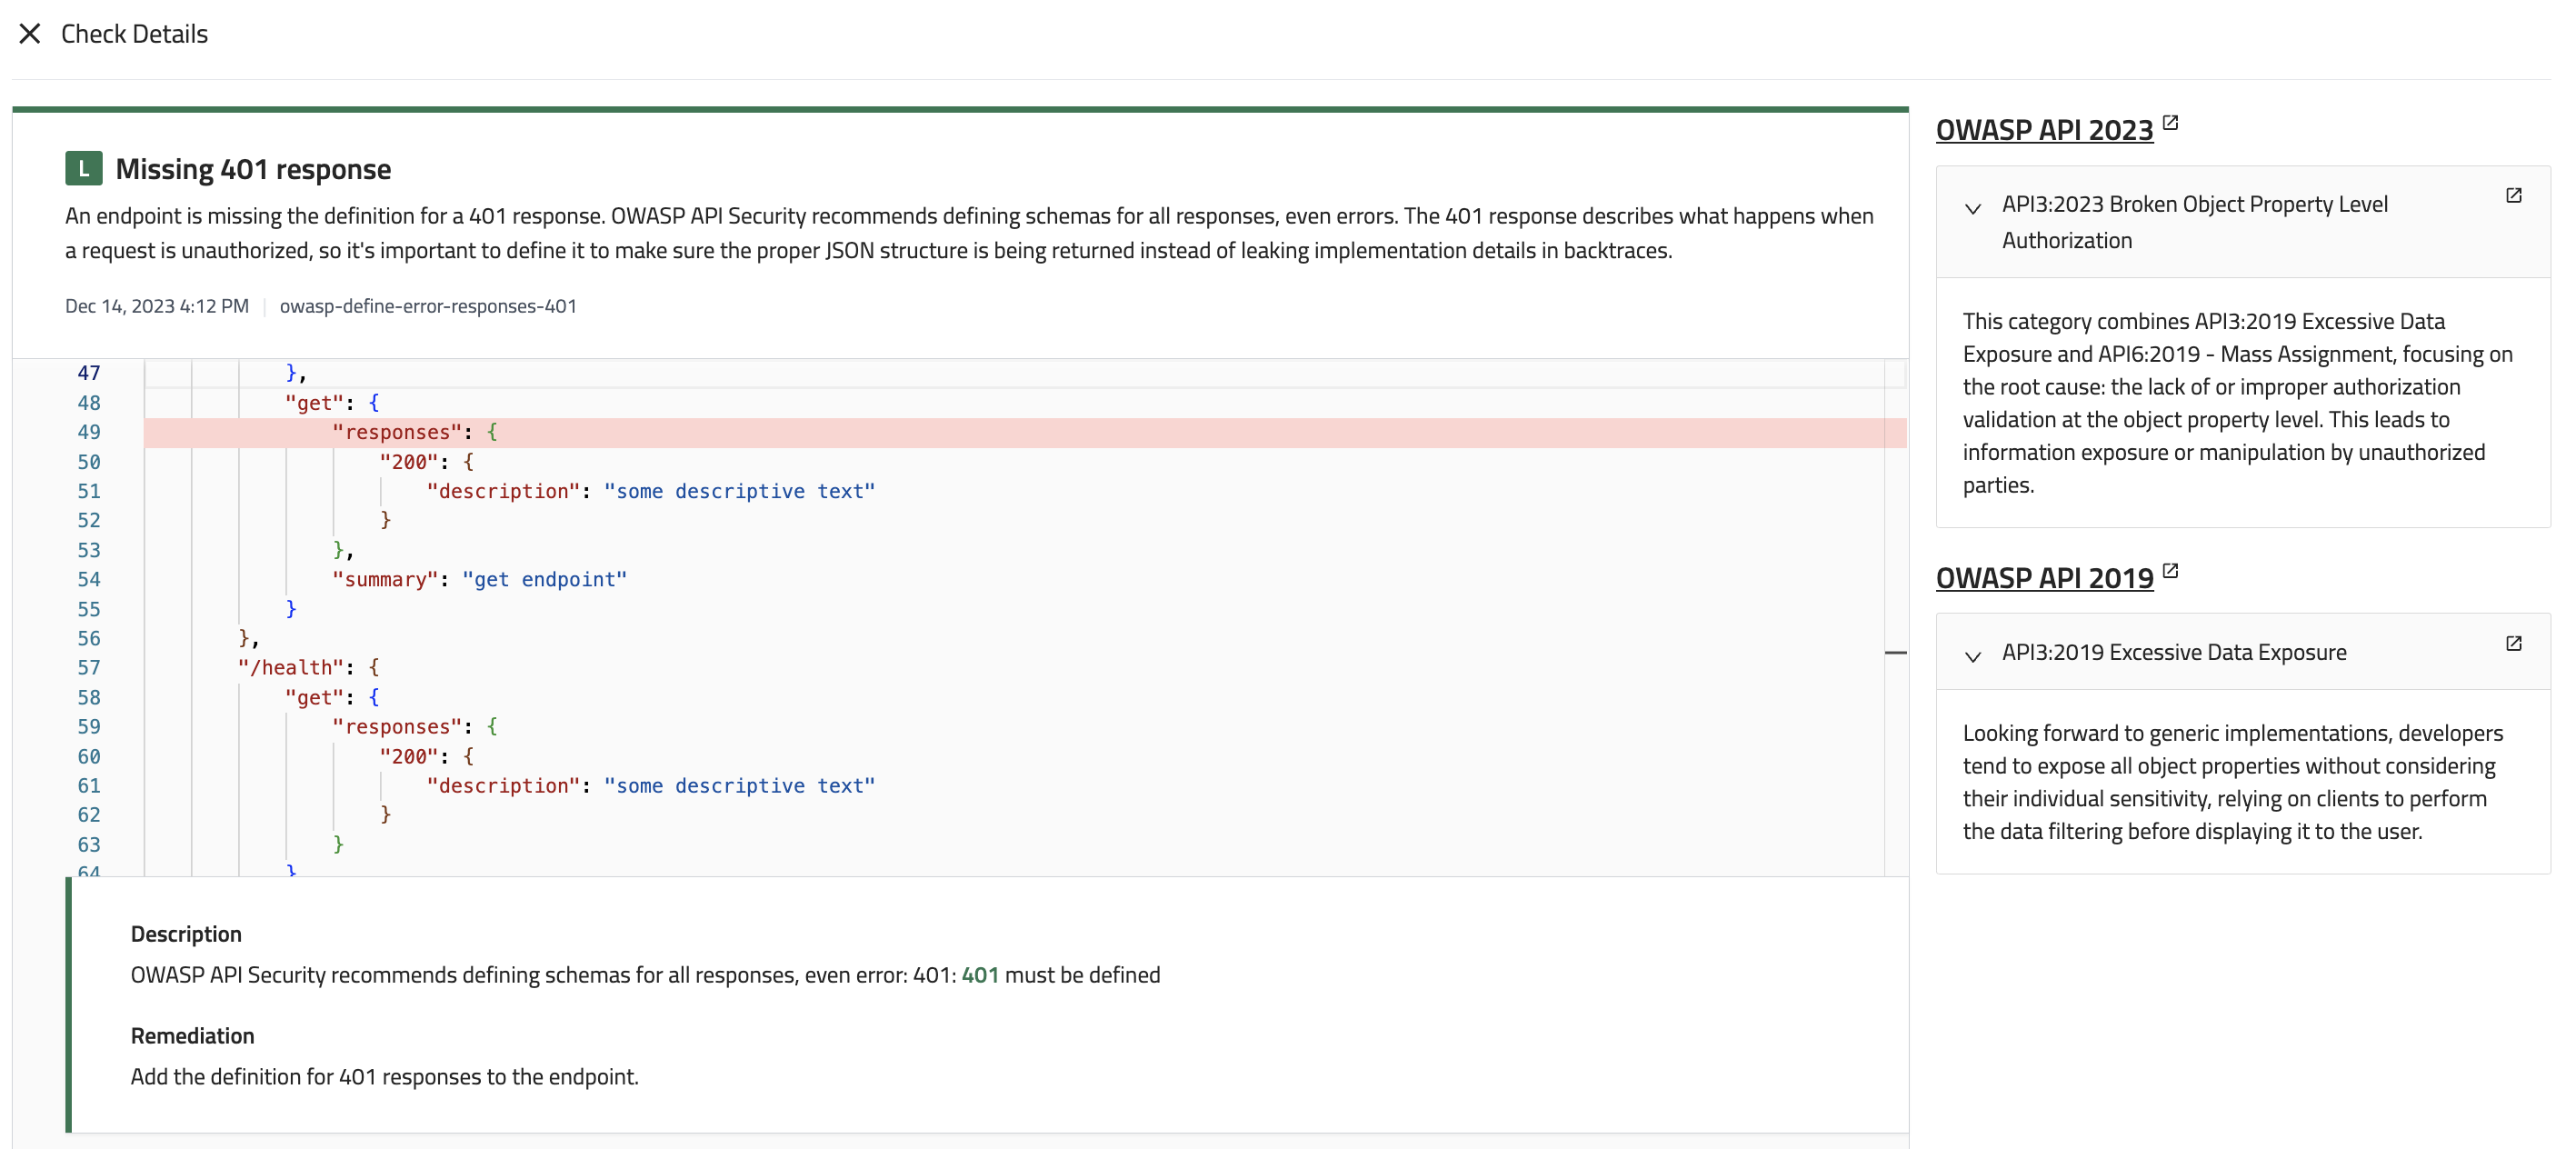Open external link icon beside OWASP API 2023
This screenshot has width=2576, height=1149.
(x=2170, y=123)
